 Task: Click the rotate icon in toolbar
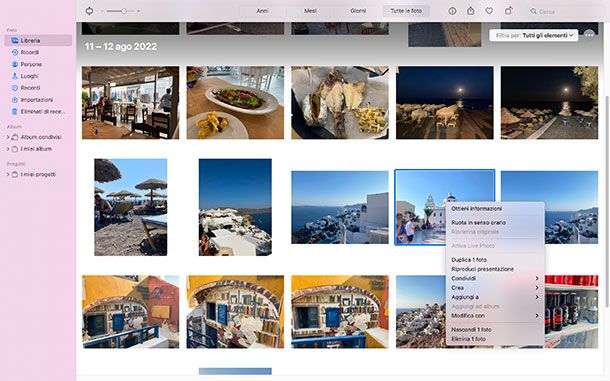pos(508,11)
